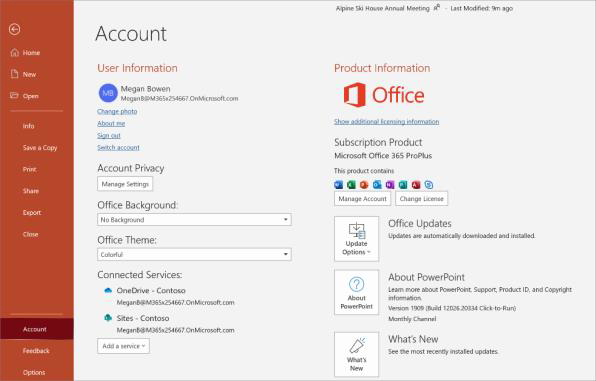Click the Office logo
The image size is (596, 381).
(384, 95)
